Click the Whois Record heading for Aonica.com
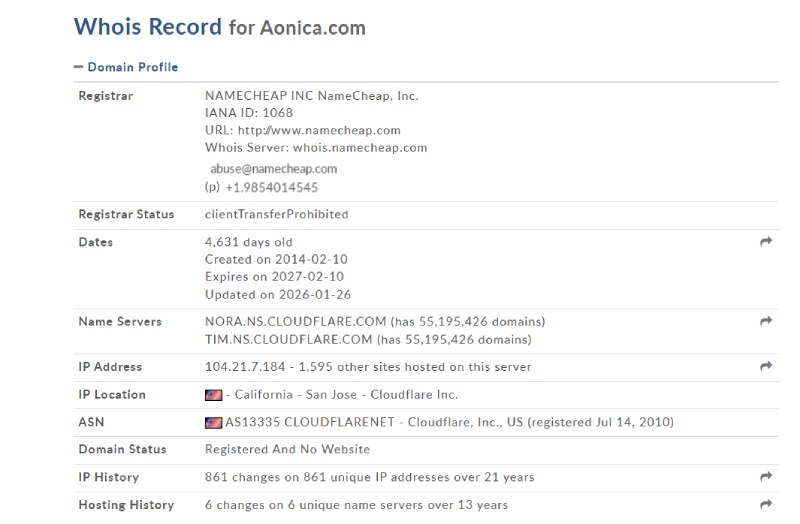Image resolution: width=800 pixels, height=524 pixels. pyautogui.click(x=219, y=27)
